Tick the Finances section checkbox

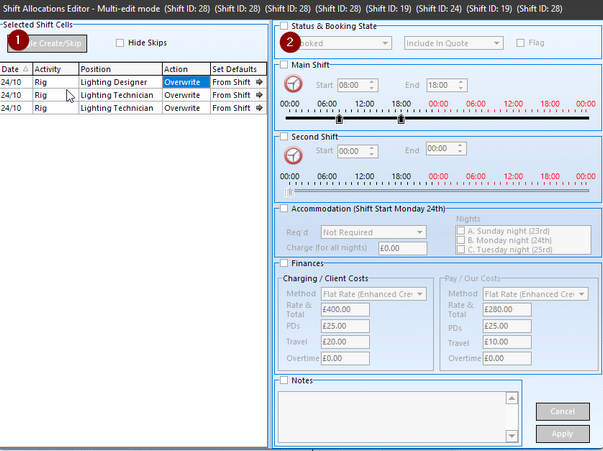pos(284,263)
